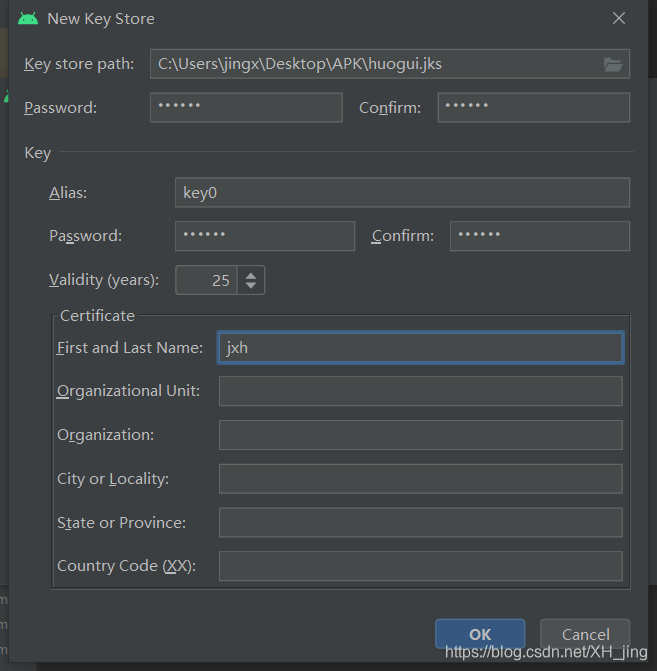Click the 'Country Code (XX):' label
This screenshot has height=671, width=657.
click(x=127, y=566)
